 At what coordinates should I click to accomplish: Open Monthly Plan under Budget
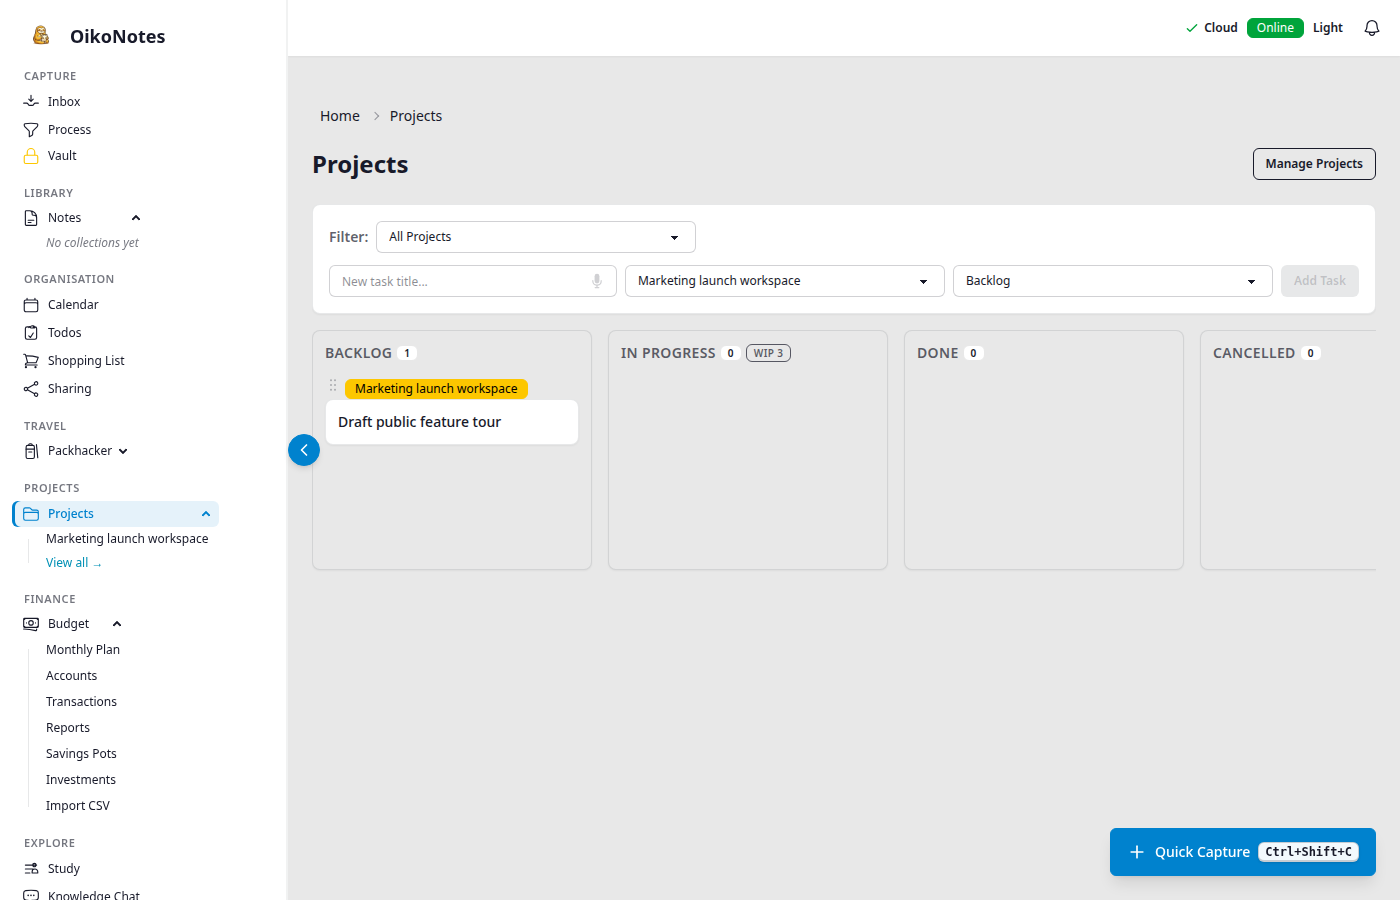pos(83,650)
